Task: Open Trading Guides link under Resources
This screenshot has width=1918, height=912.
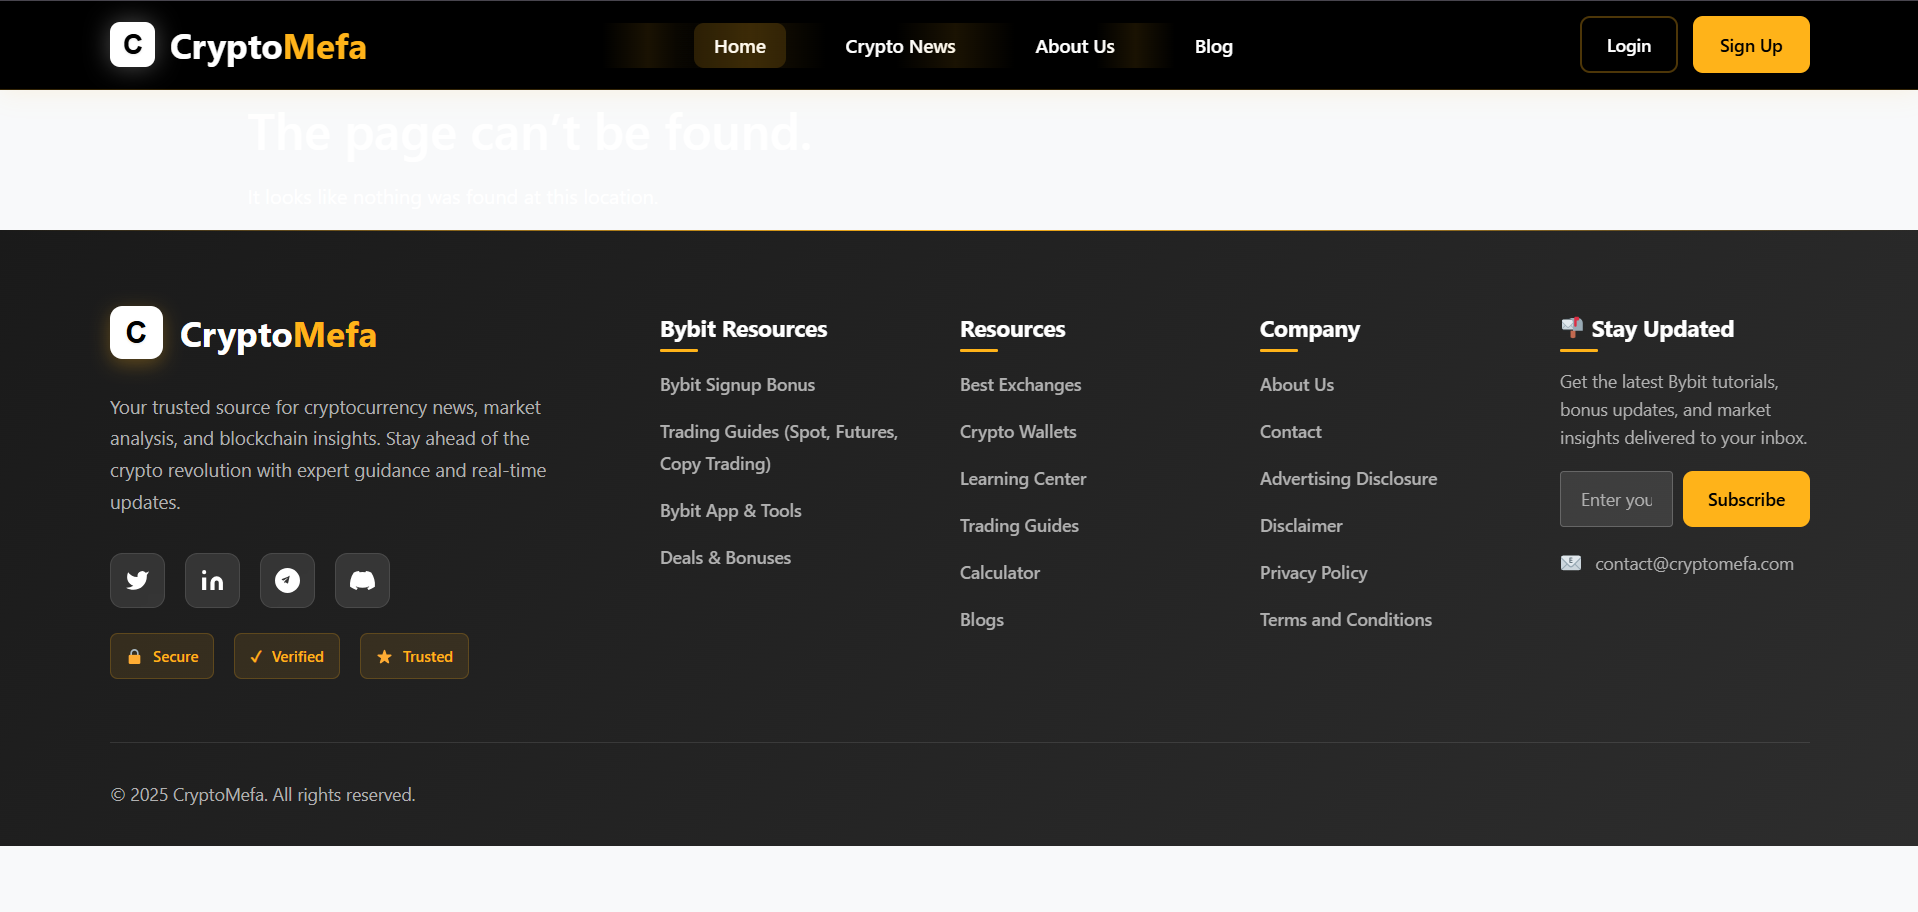Action: 1019,526
